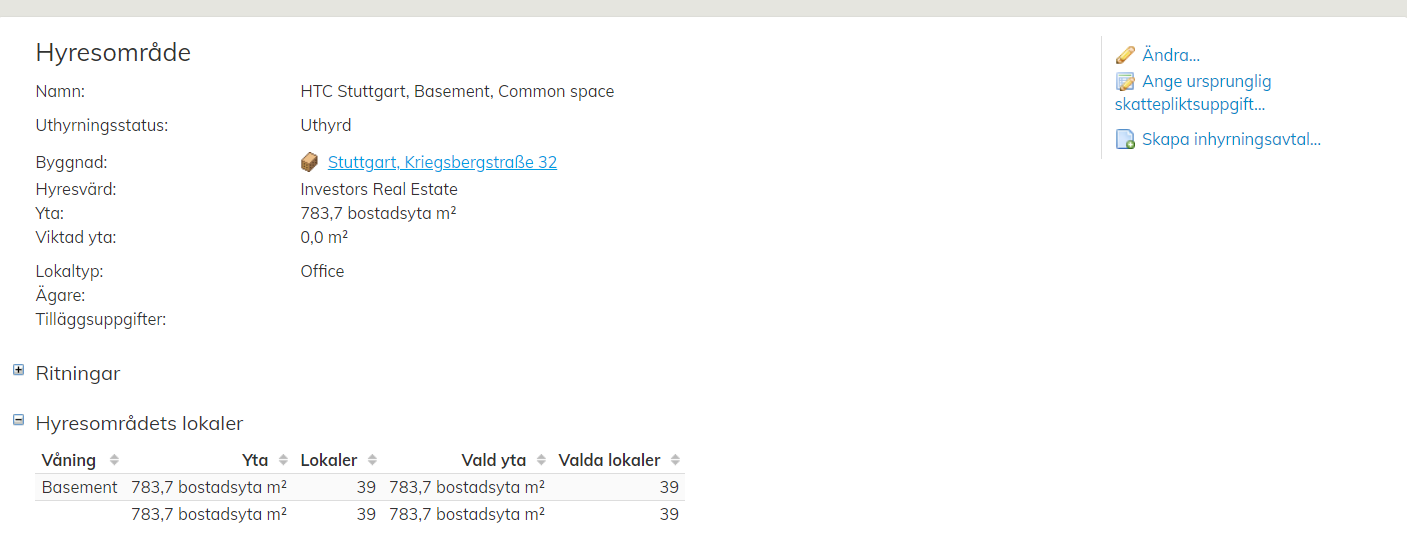Open the Stuttgart, Kriegsbergstraße 32 link

442,162
